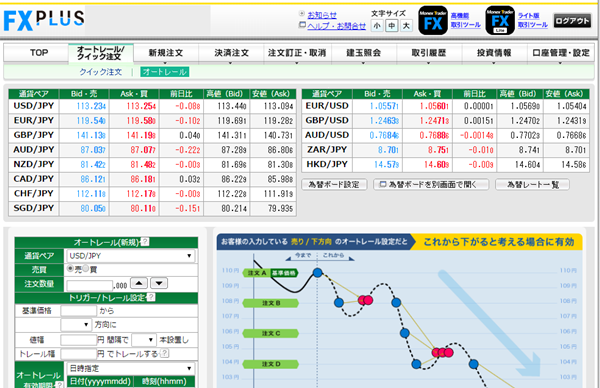Viewport: 600px width, 388px height.
Task: Click SGD/JPY Bid price 80.050
Action: click(x=93, y=209)
